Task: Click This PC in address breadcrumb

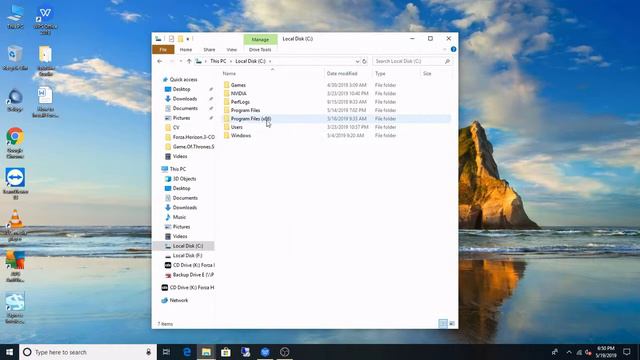Action: [218, 61]
